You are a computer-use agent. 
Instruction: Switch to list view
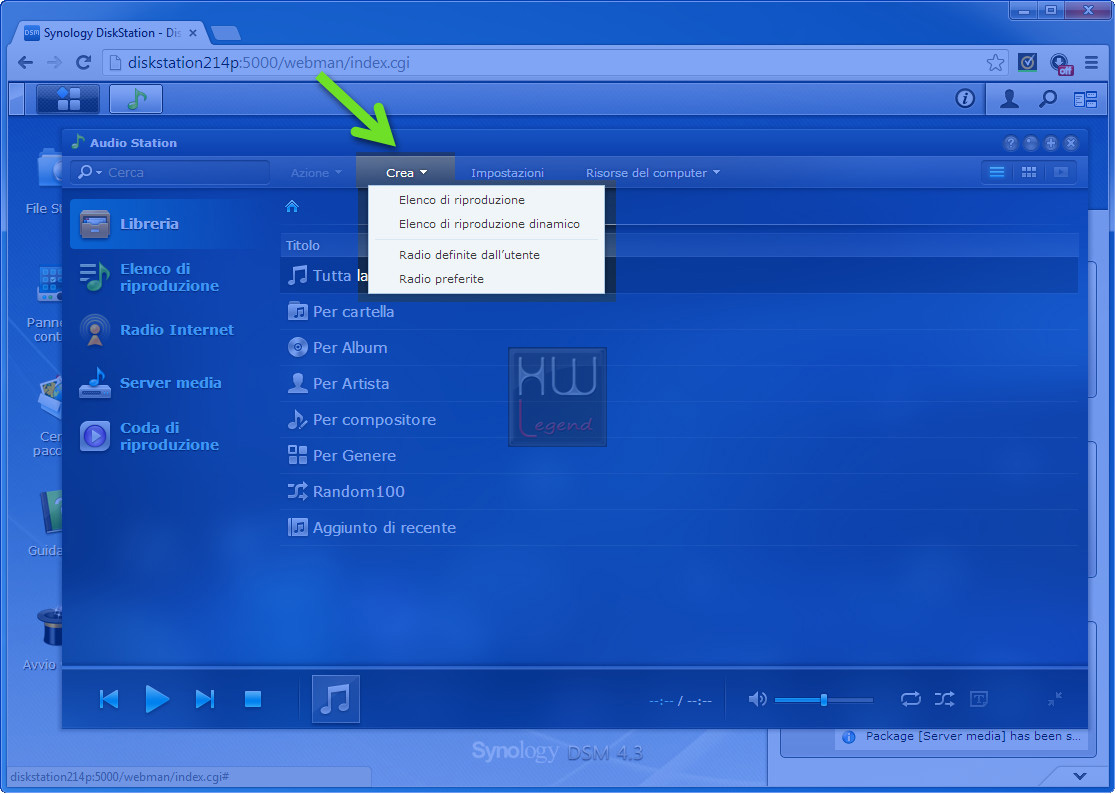[996, 172]
